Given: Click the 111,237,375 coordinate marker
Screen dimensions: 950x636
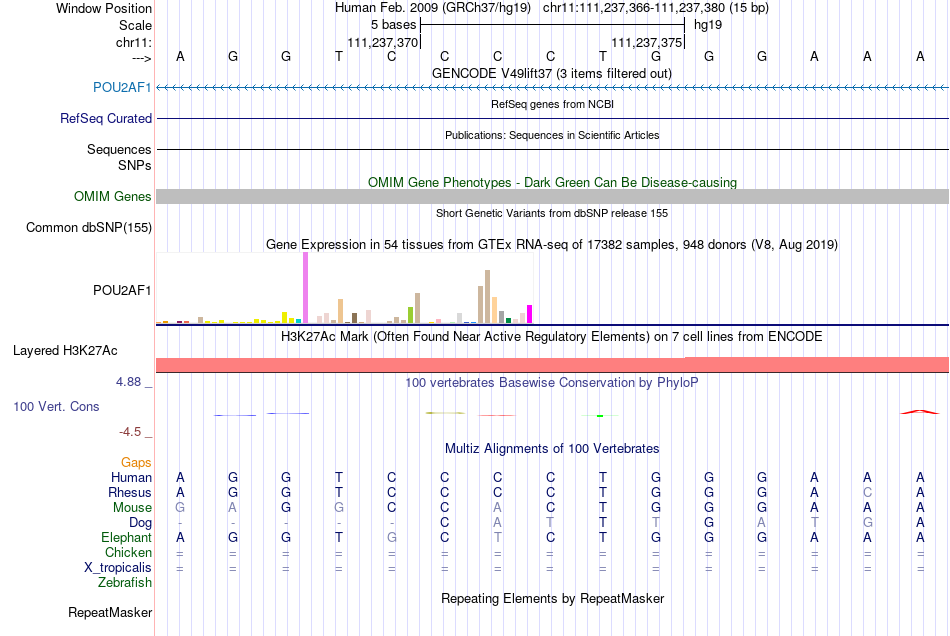Looking at the screenshot, I should click(646, 42).
